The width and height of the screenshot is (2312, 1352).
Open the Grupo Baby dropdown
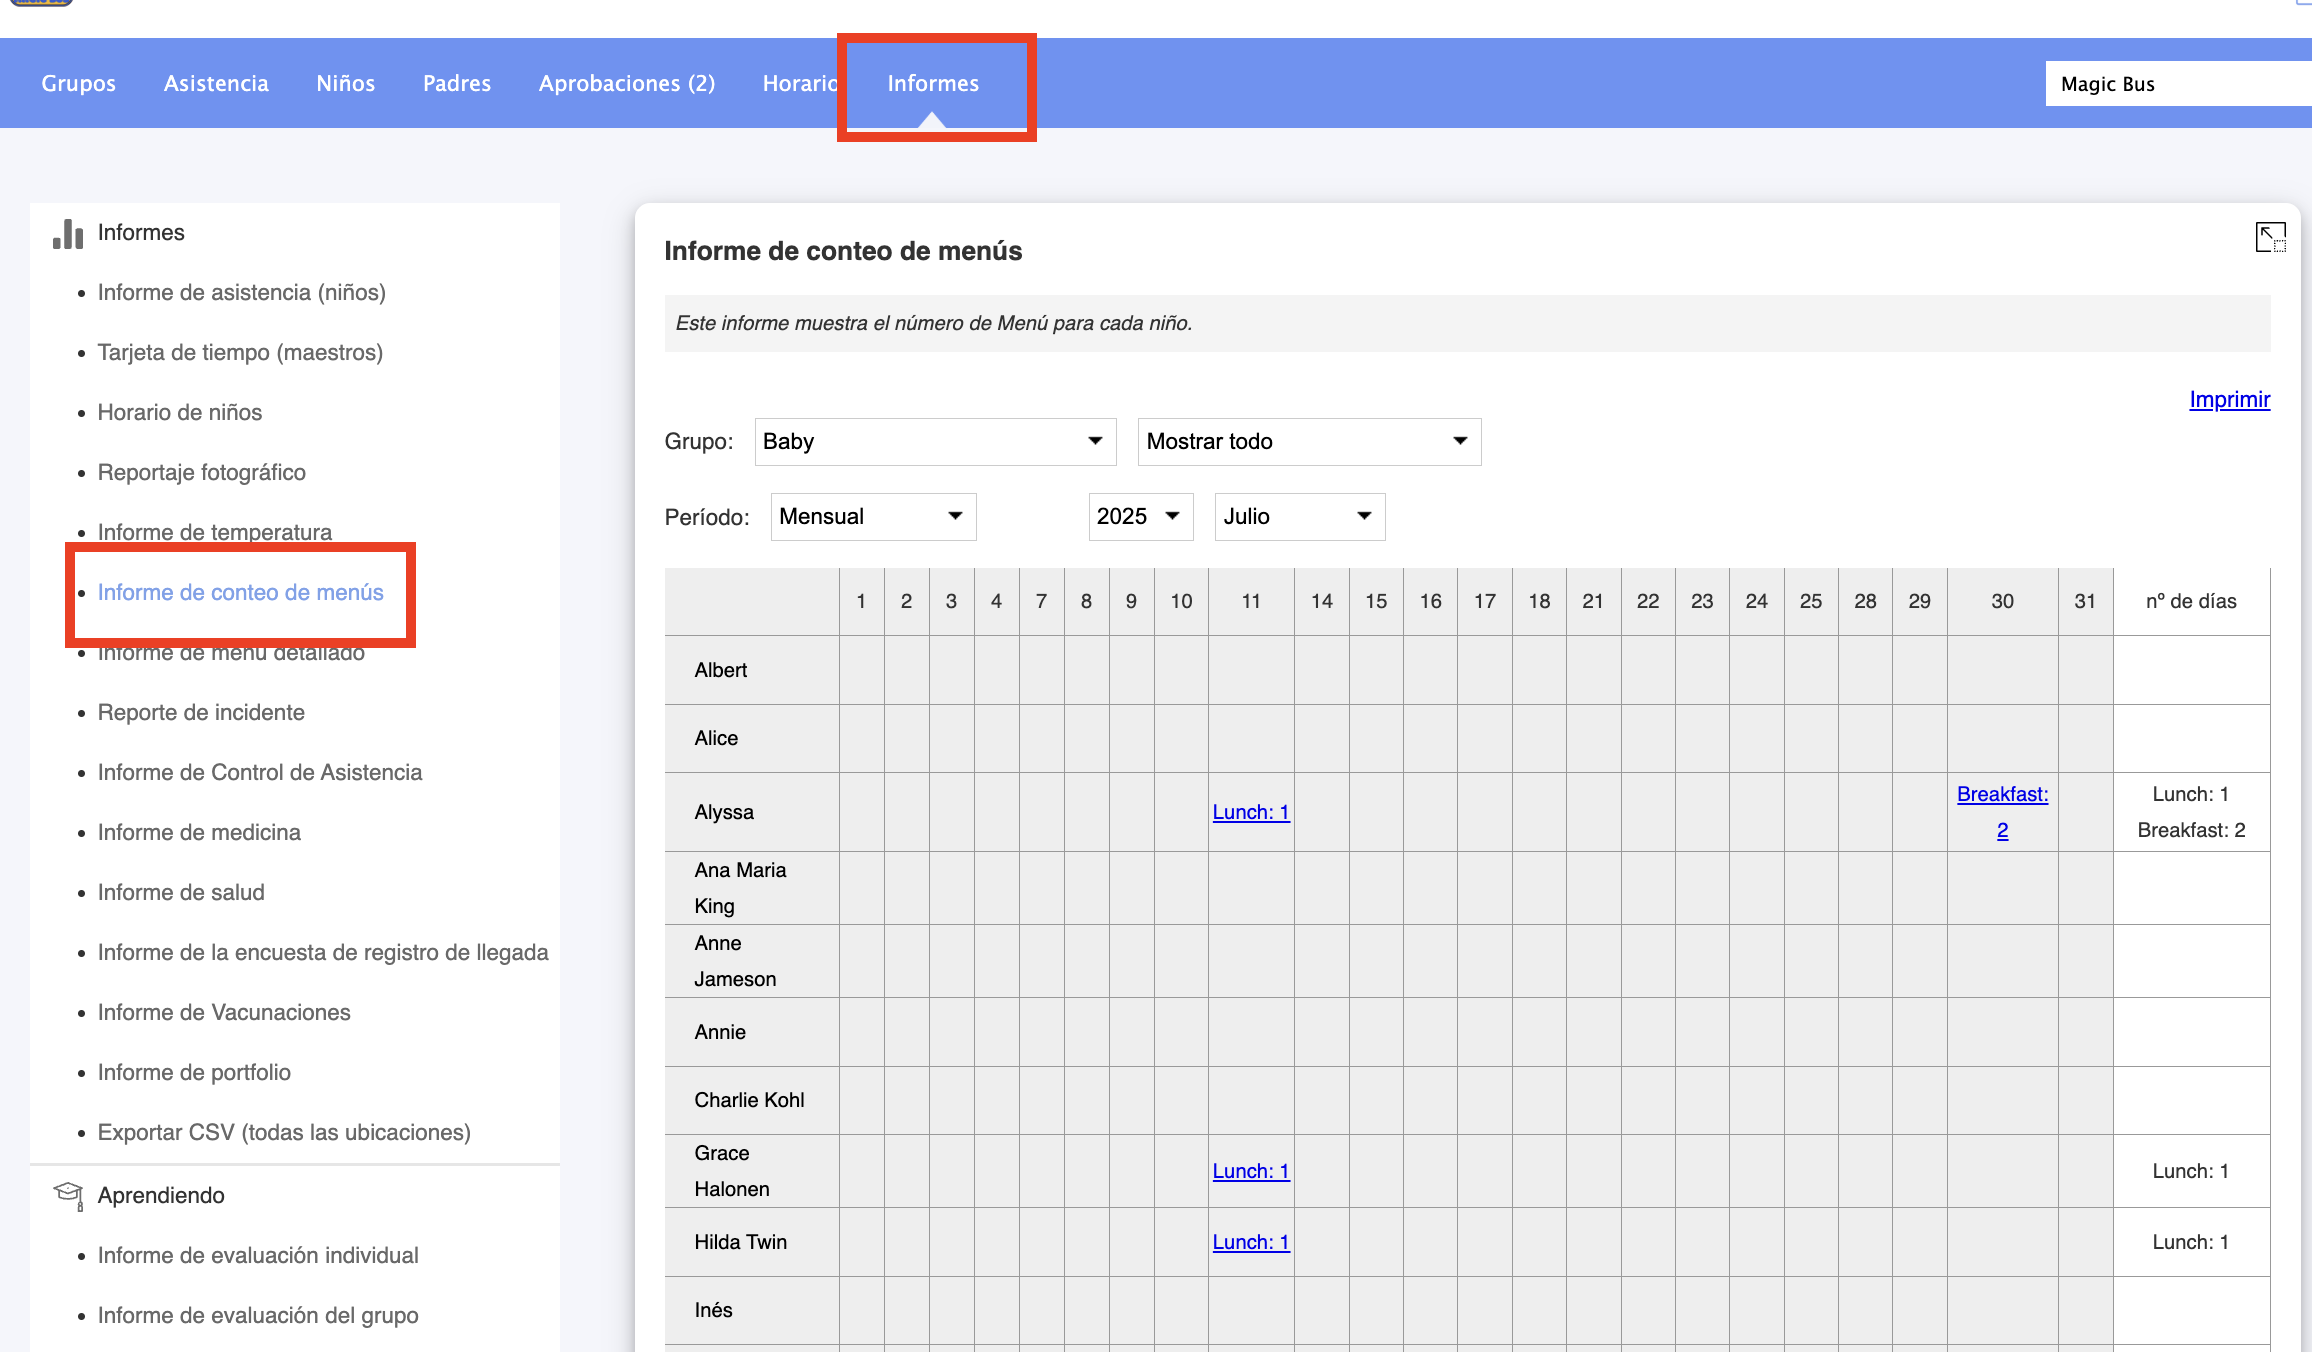coord(934,442)
